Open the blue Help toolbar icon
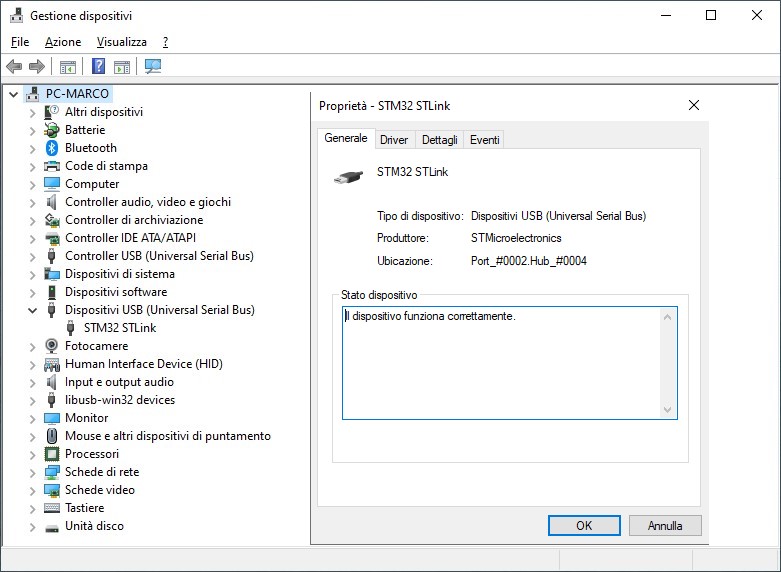Viewport: 781px width, 572px height. click(99, 66)
